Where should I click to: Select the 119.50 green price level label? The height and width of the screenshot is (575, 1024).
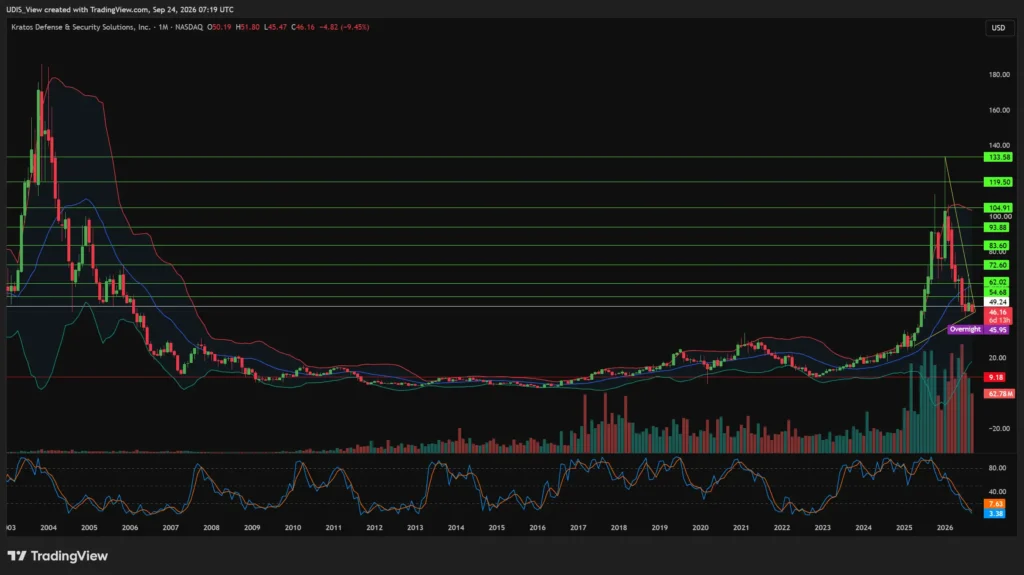coord(999,182)
